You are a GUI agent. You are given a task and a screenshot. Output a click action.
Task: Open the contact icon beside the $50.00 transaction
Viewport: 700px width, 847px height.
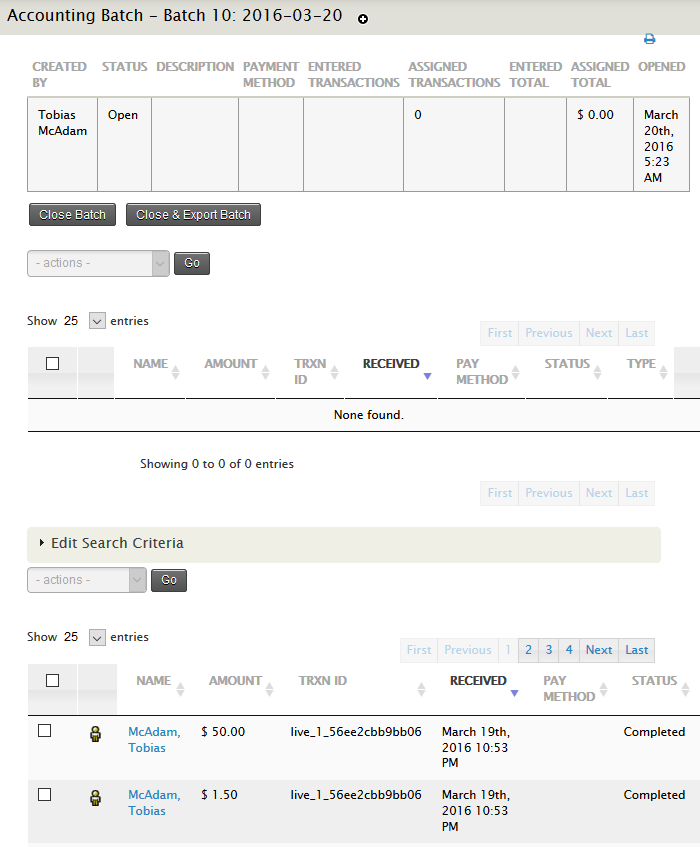95,733
